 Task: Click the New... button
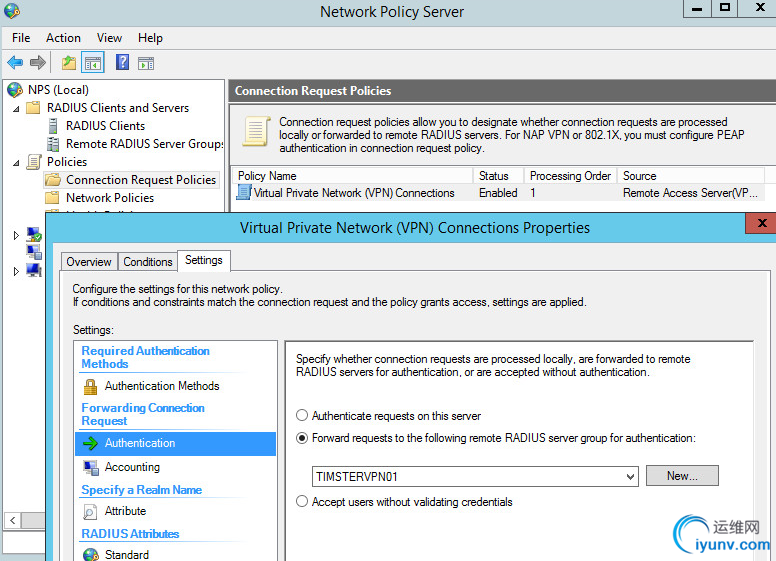coord(682,476)
